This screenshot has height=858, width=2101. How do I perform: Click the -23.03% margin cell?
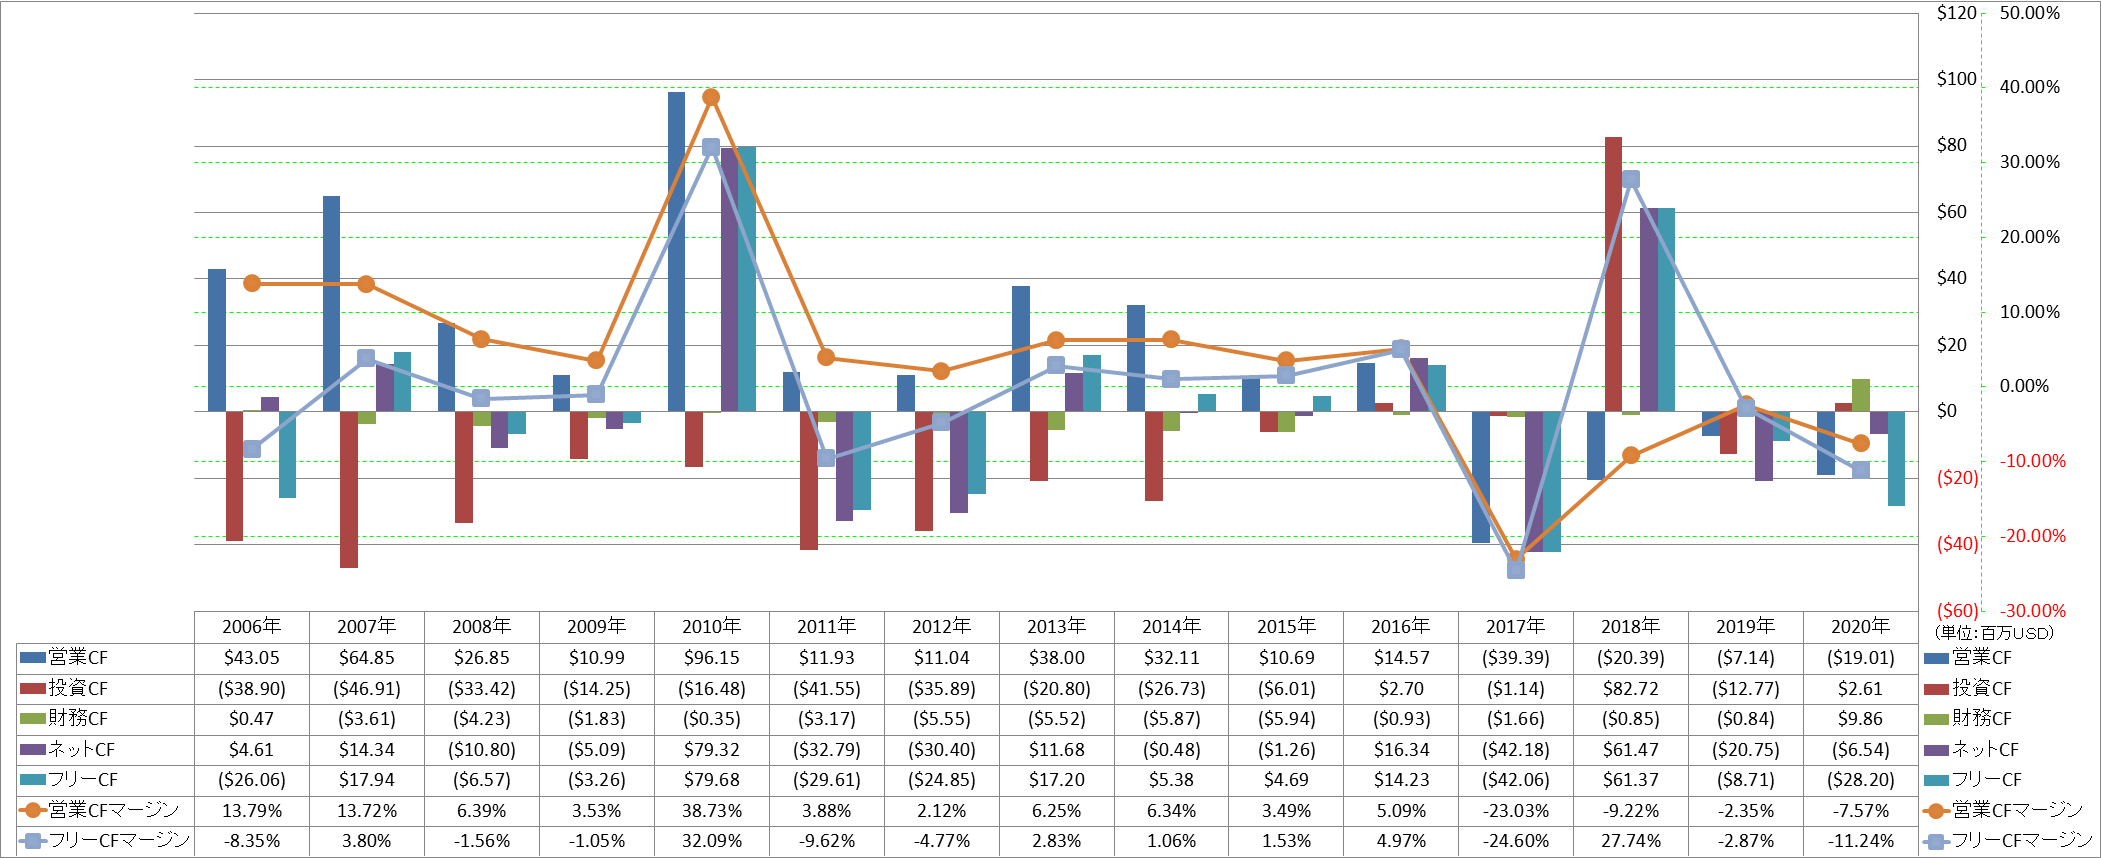pyautogui.click(x=1515, y=811)
